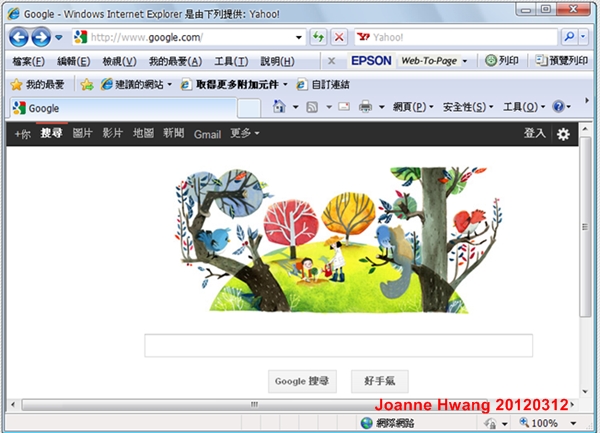This screenshot has width=600, height=433.
Task: Click the Google search text field
Action: point(338,345)
